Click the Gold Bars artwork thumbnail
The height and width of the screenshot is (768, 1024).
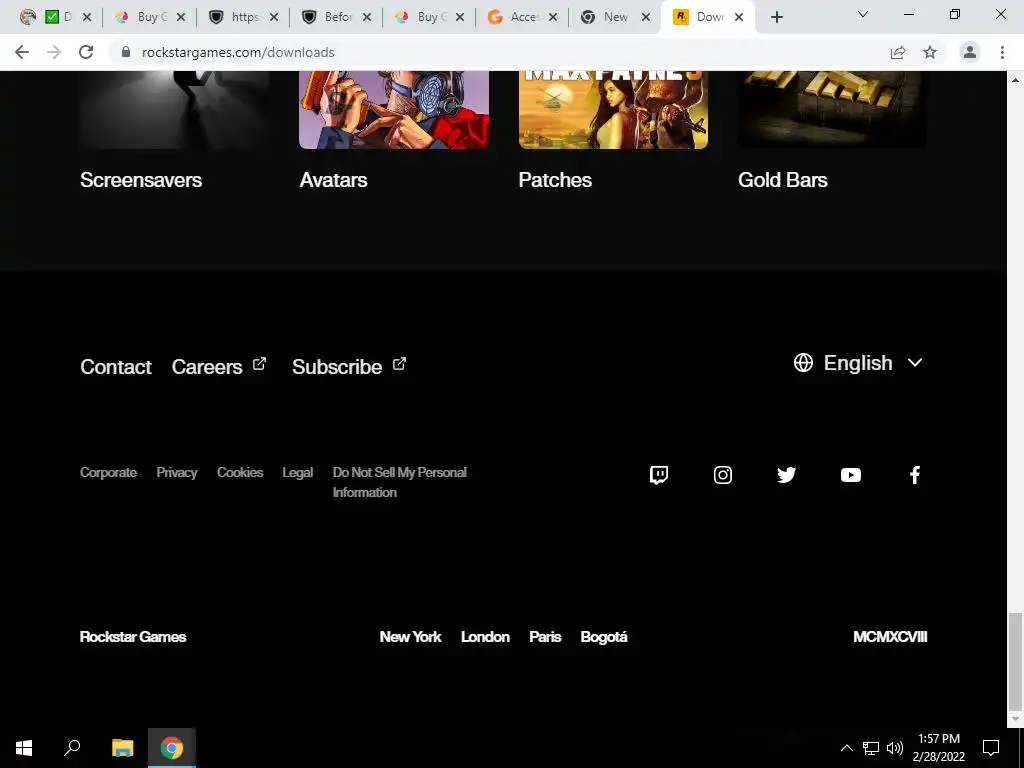pyautogui.click(x=833, y=110)
